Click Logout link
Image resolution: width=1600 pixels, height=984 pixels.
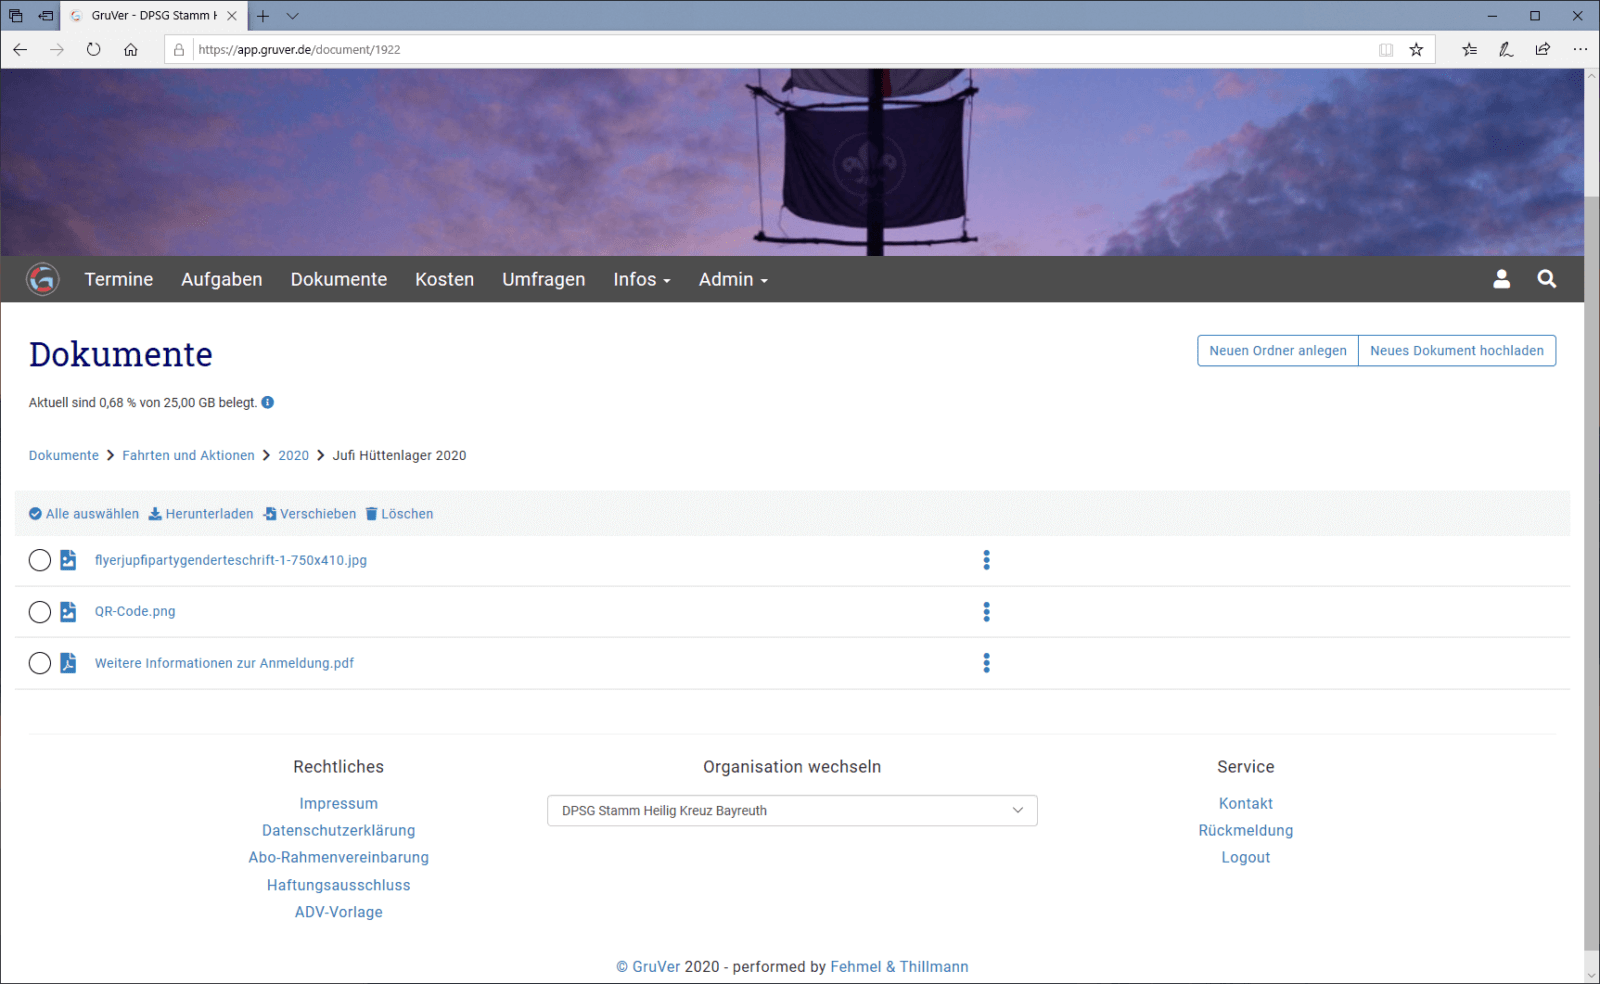(1246, 858)
